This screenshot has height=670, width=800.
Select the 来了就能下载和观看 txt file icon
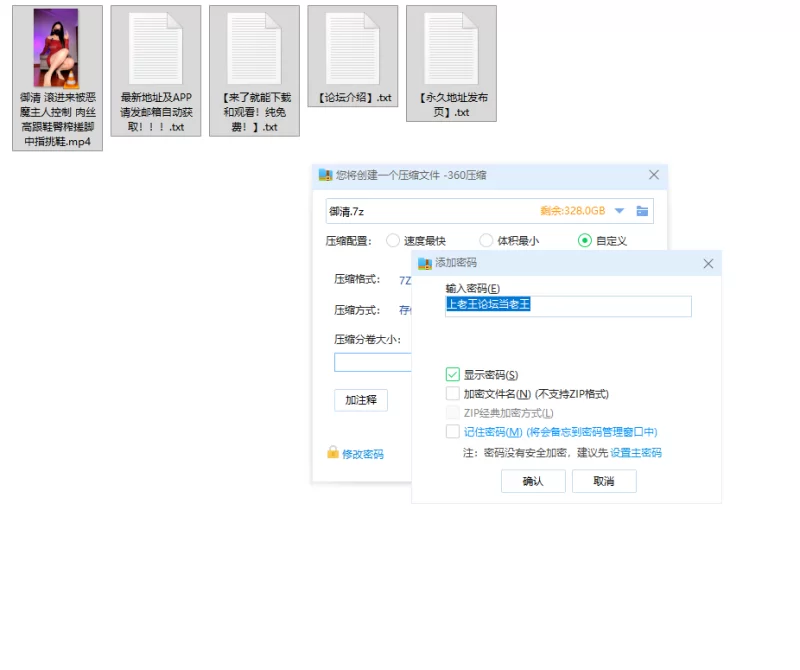254,48
